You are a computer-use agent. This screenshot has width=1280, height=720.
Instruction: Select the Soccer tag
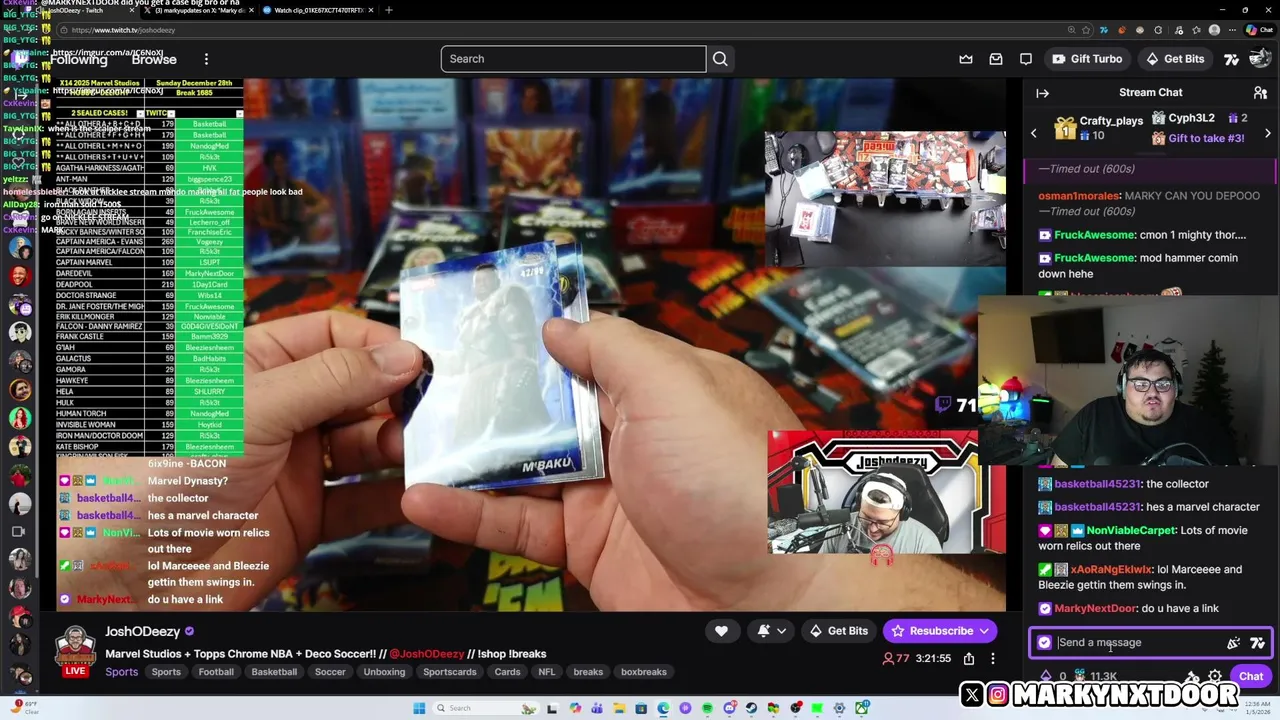pyautogui.click(x=330, y=672)
